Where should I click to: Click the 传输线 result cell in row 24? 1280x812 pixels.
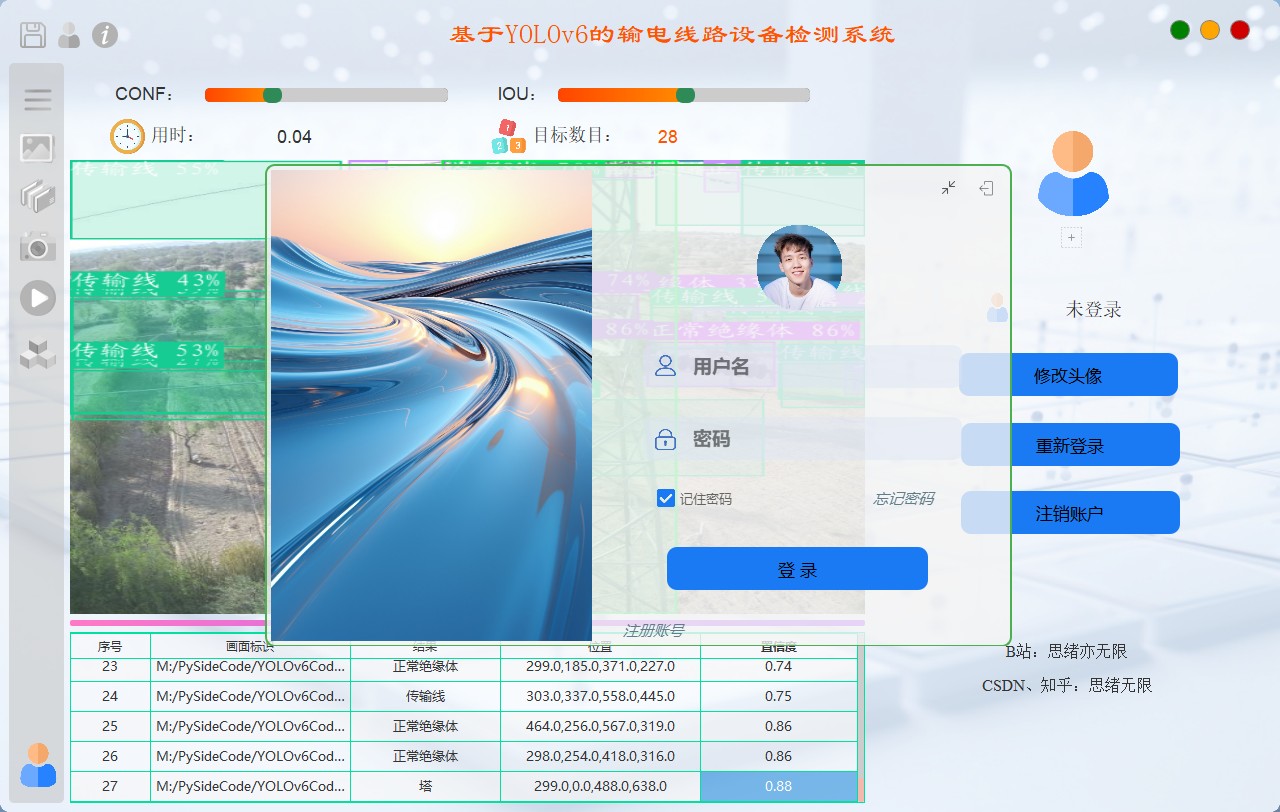[x=425, y=696]
